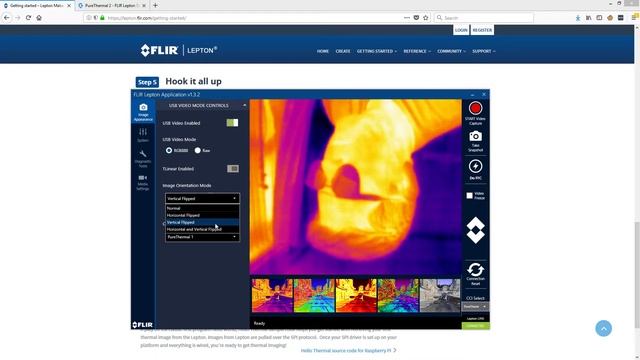640x360 pixels.
Task: Click the Login button
Action: coord(461,30)
